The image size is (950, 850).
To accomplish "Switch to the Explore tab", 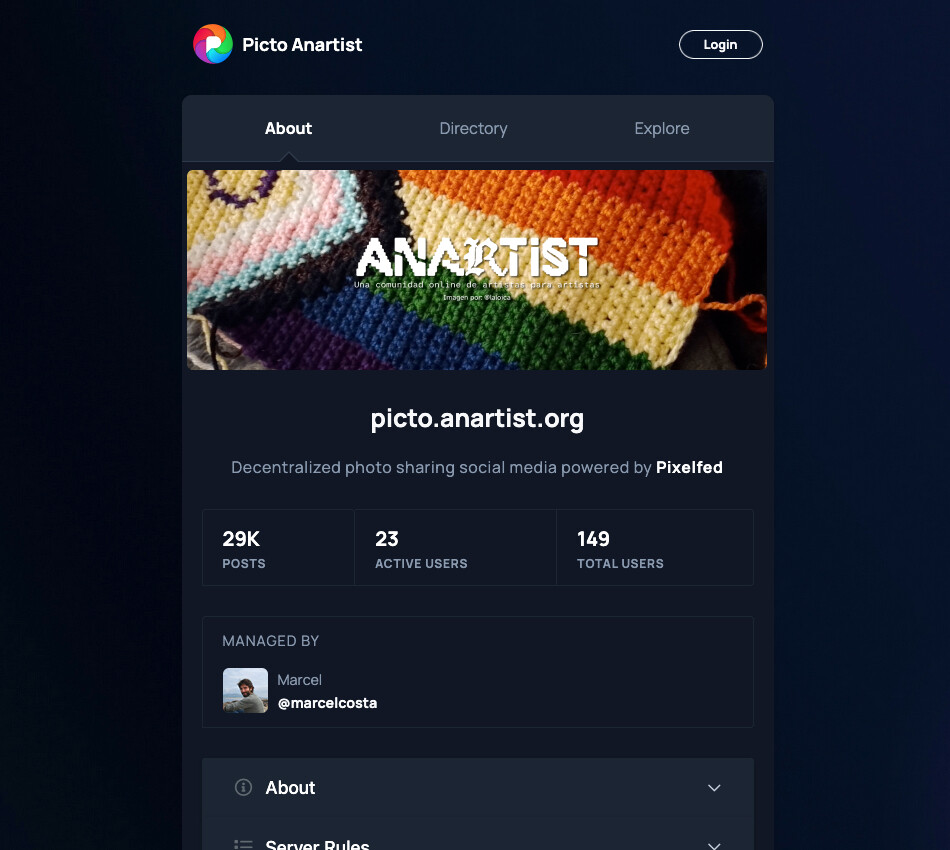I will [x=662, y=128].
